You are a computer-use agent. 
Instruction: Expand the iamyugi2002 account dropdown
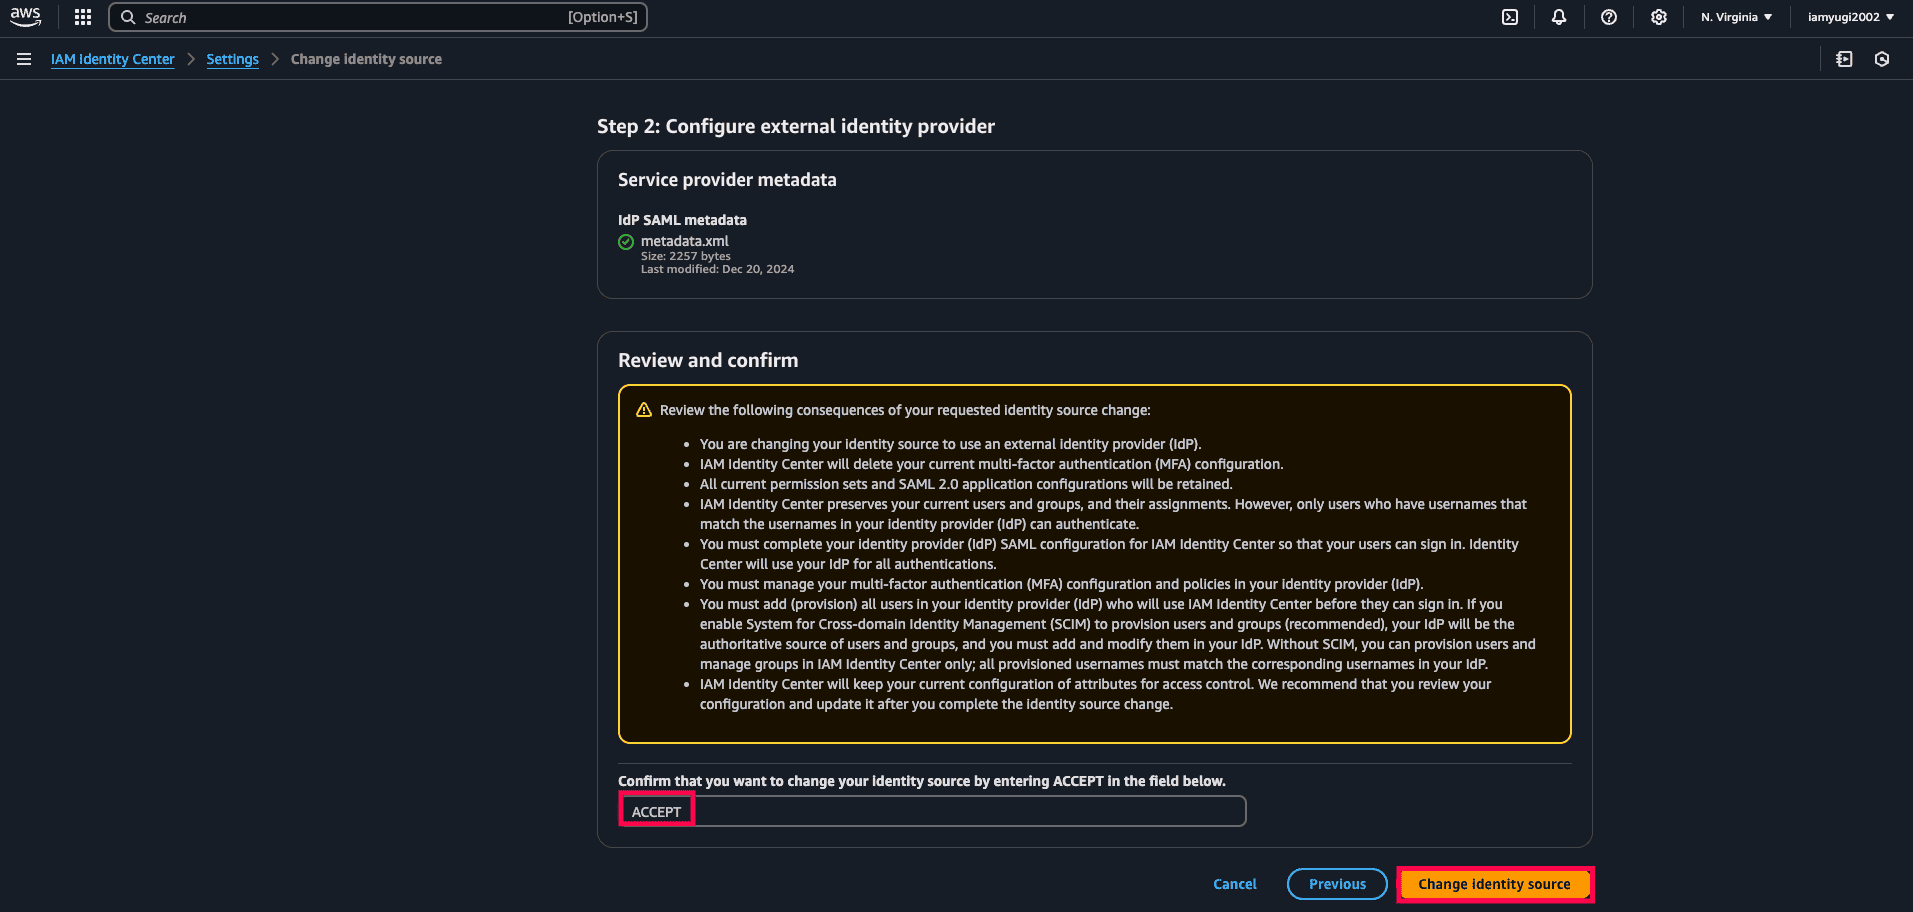coord(1848,17)
